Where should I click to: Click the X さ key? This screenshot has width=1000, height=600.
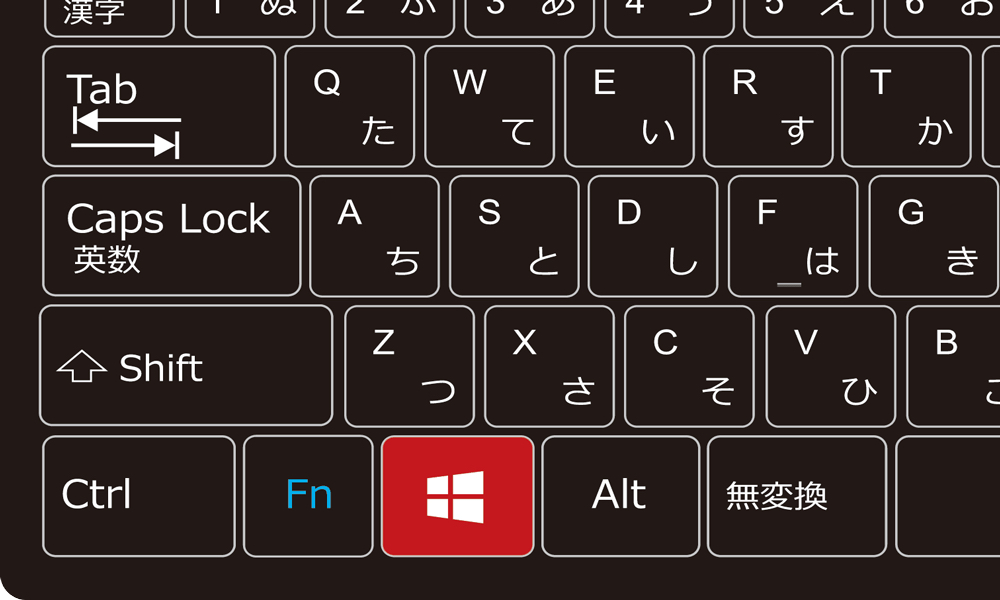tap(549, 366)
